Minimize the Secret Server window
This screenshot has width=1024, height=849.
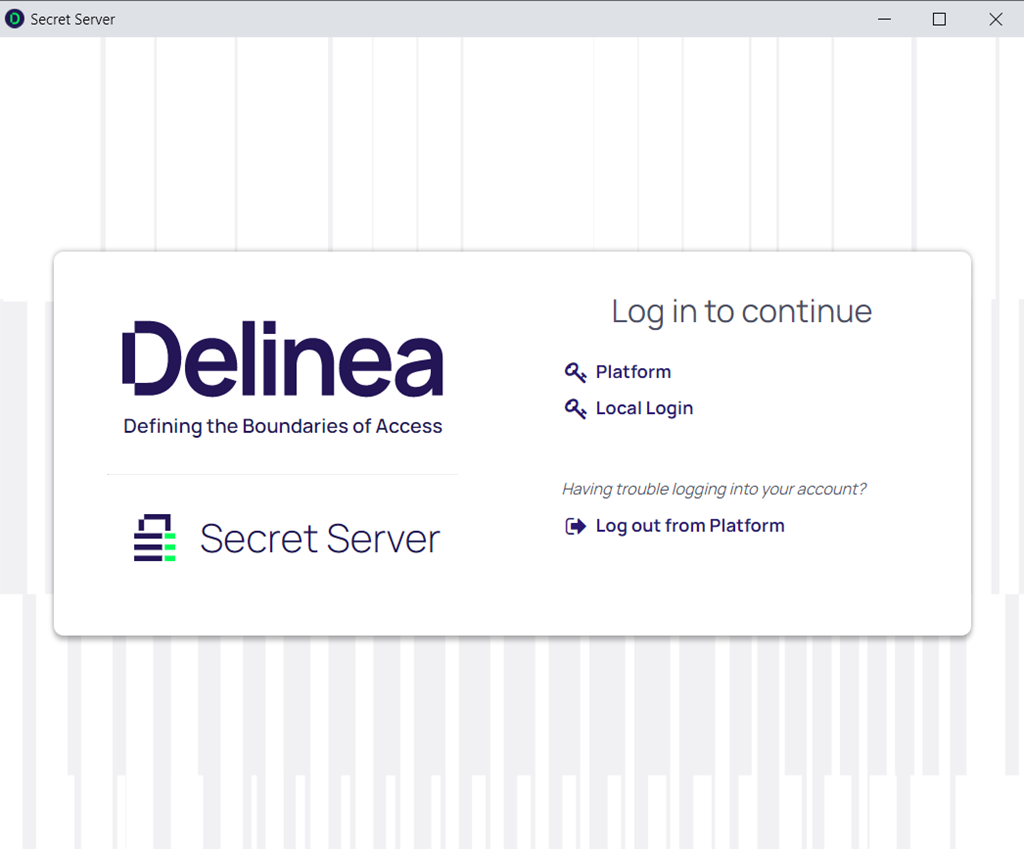[x=883, y=19]
